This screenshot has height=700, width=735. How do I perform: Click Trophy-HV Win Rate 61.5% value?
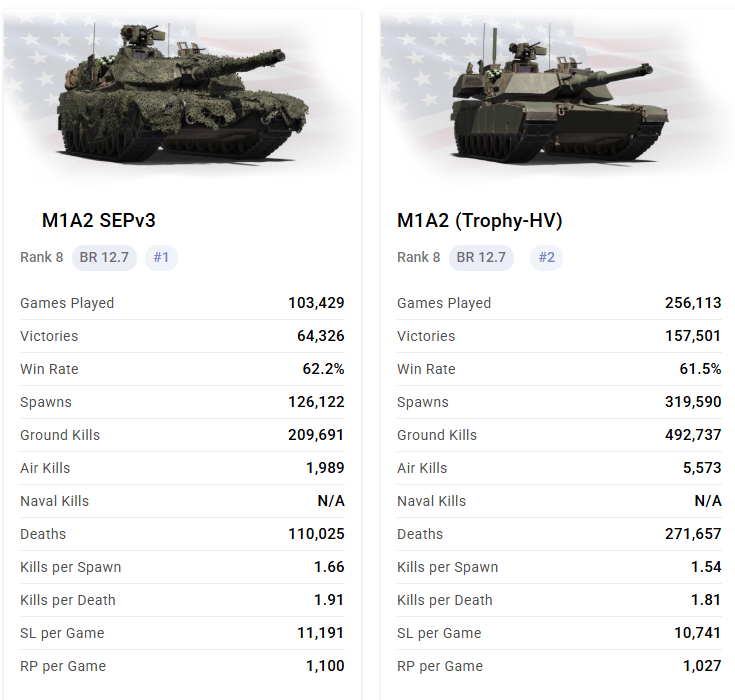(x=700, y=369)
